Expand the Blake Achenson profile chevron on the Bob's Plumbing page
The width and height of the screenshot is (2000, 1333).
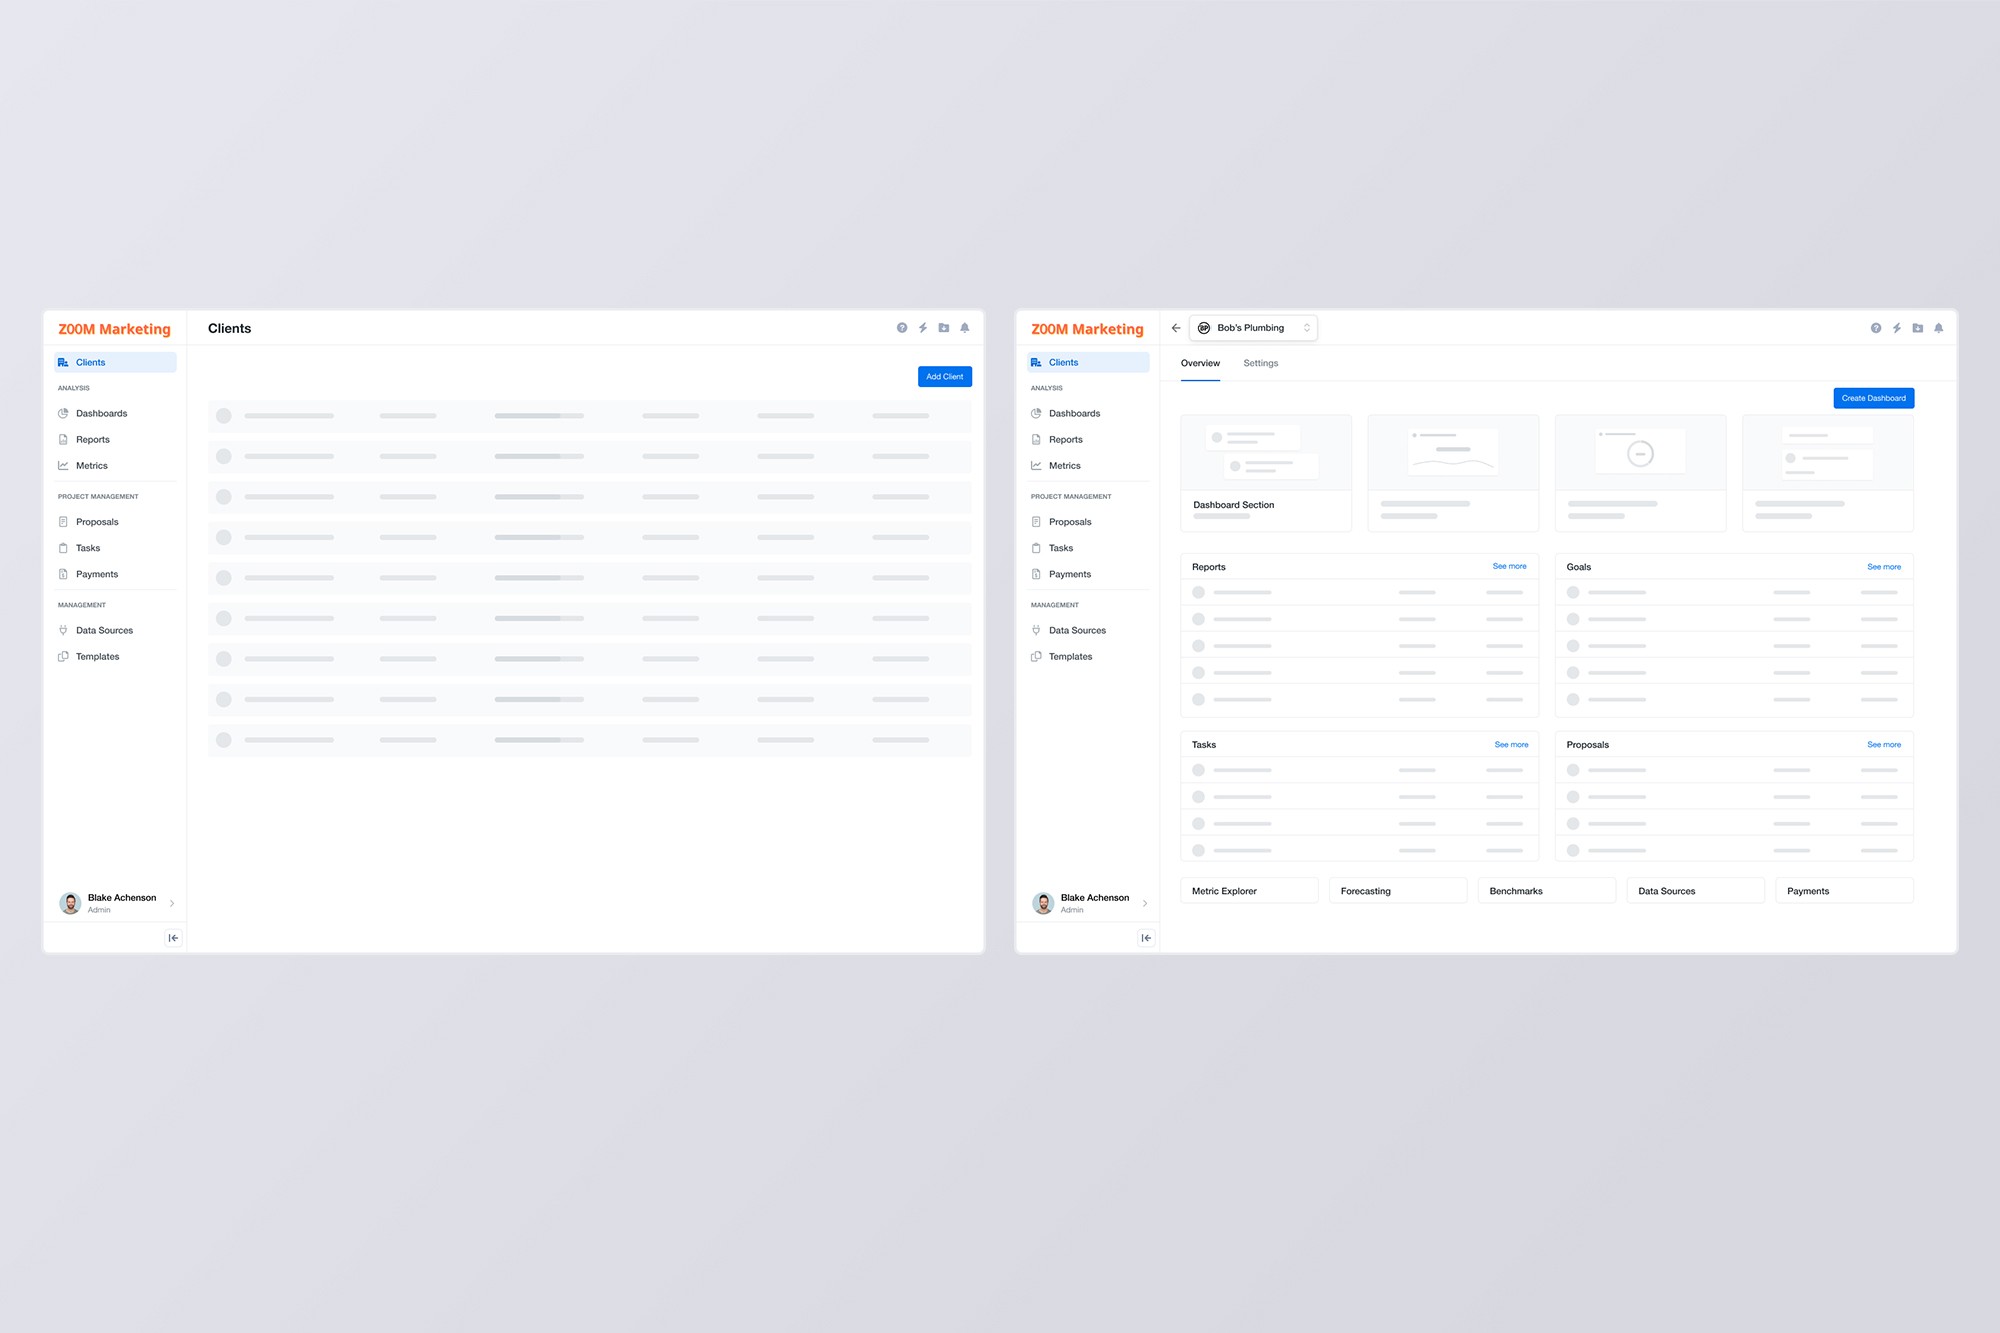[x=1145, y=903]
